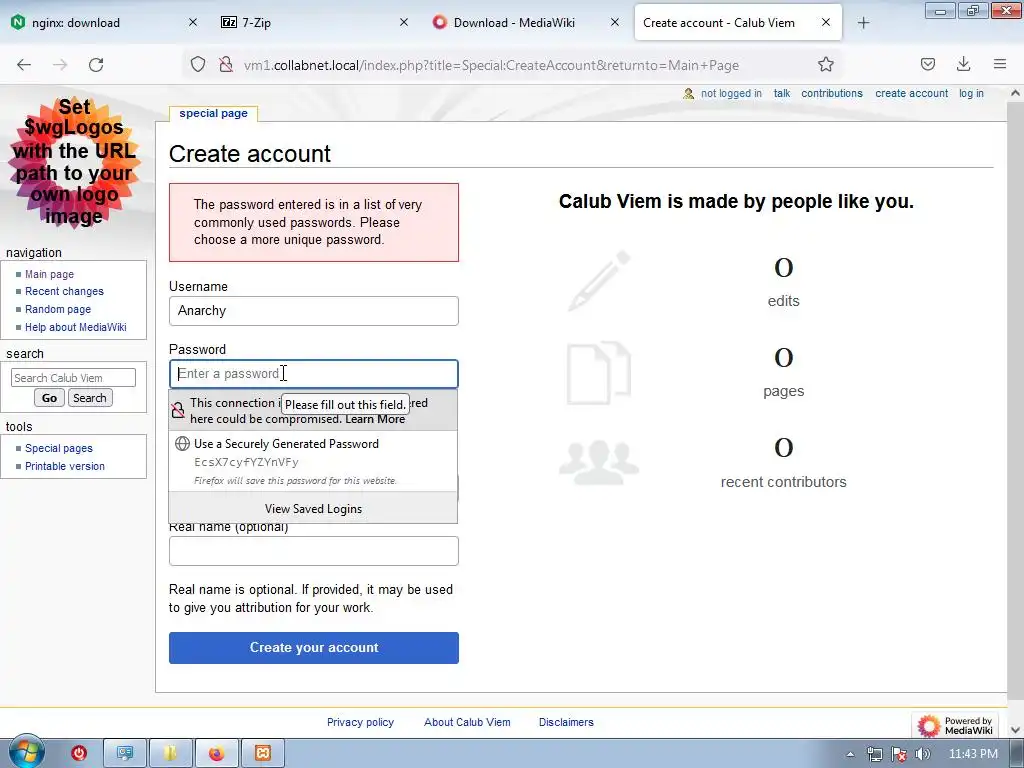Screen dimensions: 1024x768
Task: Open the XAMPP orange taskbar icon
Action: tap(263, 754)
